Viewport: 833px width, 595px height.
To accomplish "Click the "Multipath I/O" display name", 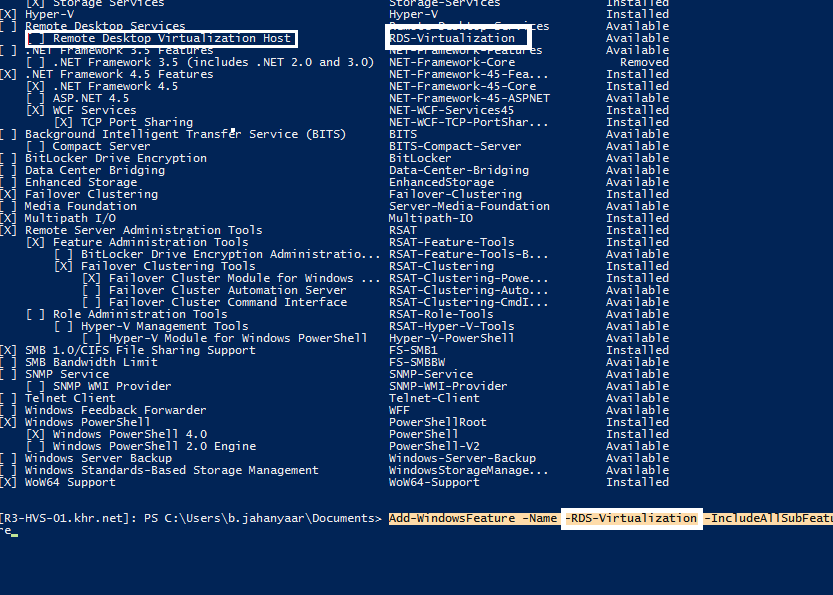I will coord(70,218).
